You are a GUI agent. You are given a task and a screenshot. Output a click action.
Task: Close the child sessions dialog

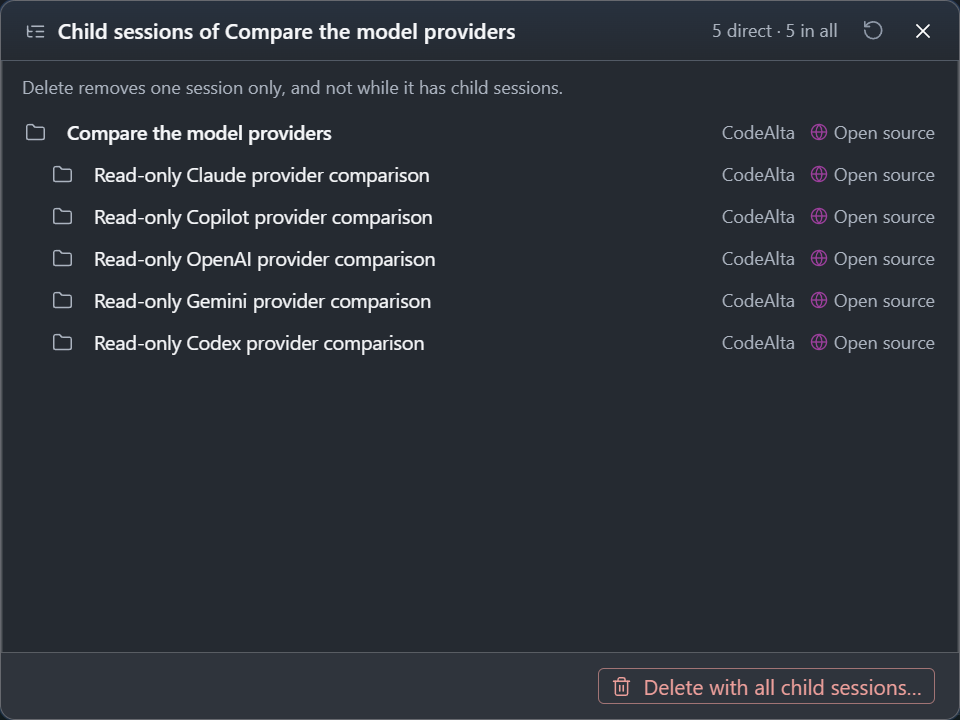(x=923, y=31)
